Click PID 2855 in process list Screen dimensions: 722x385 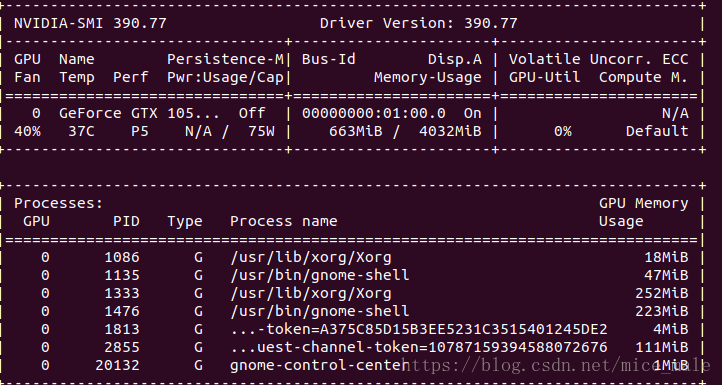pos(122,347)
